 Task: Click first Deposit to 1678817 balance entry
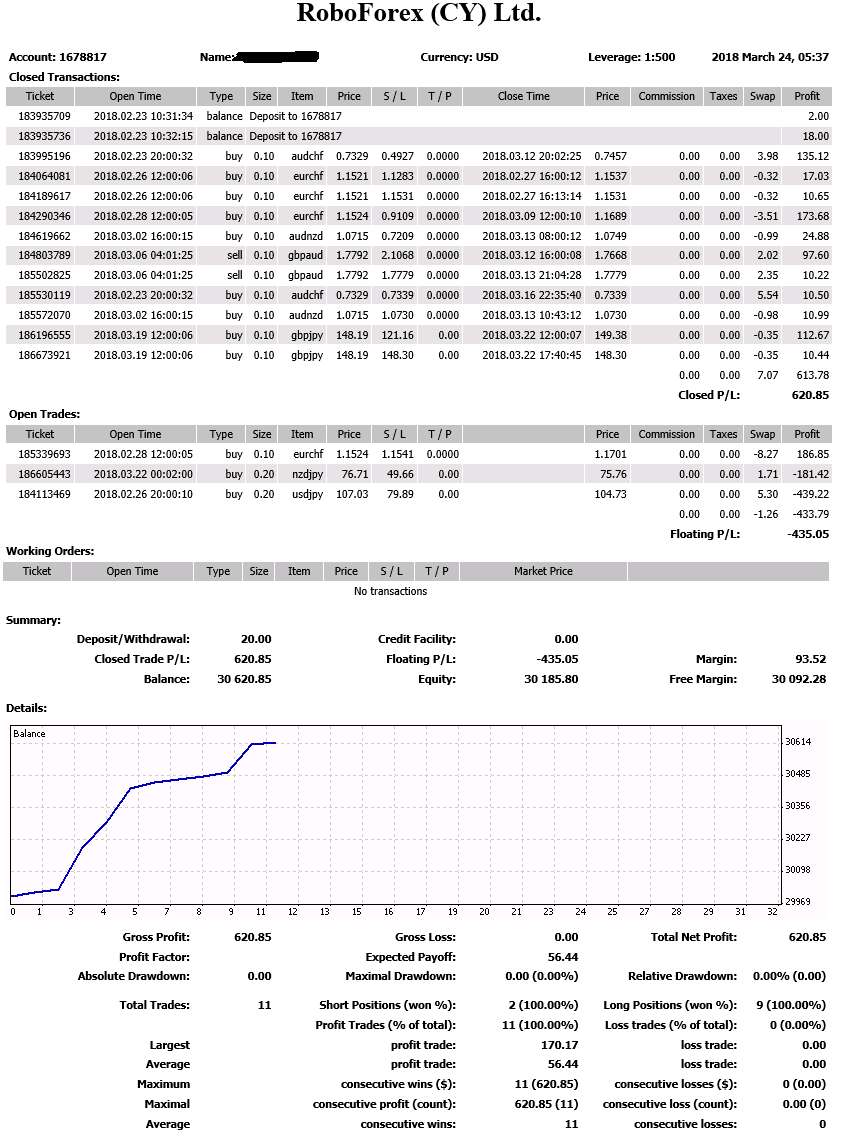(x=295, y=117)
